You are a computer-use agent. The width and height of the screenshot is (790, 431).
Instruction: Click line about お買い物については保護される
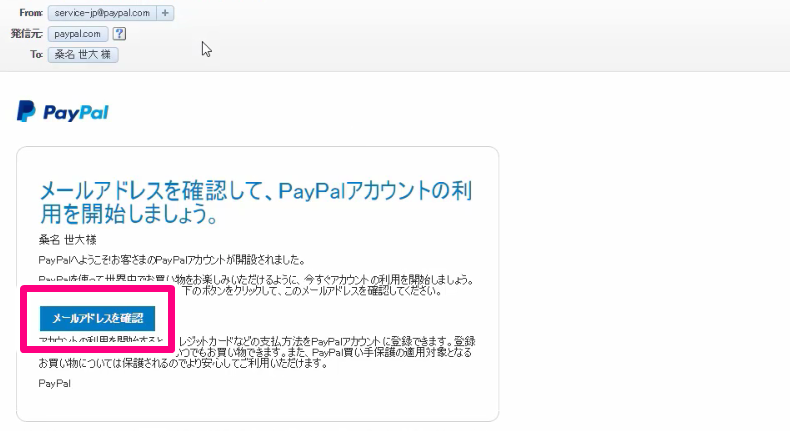point(183,363)
